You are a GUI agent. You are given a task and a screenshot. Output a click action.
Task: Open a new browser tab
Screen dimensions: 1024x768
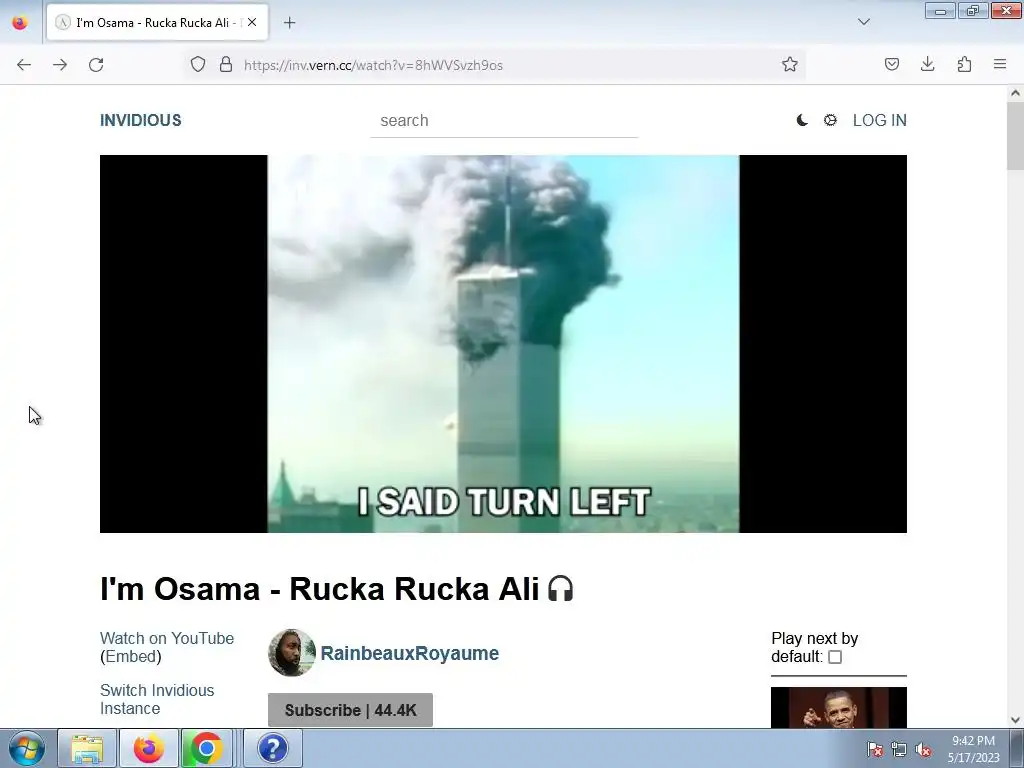289,23
